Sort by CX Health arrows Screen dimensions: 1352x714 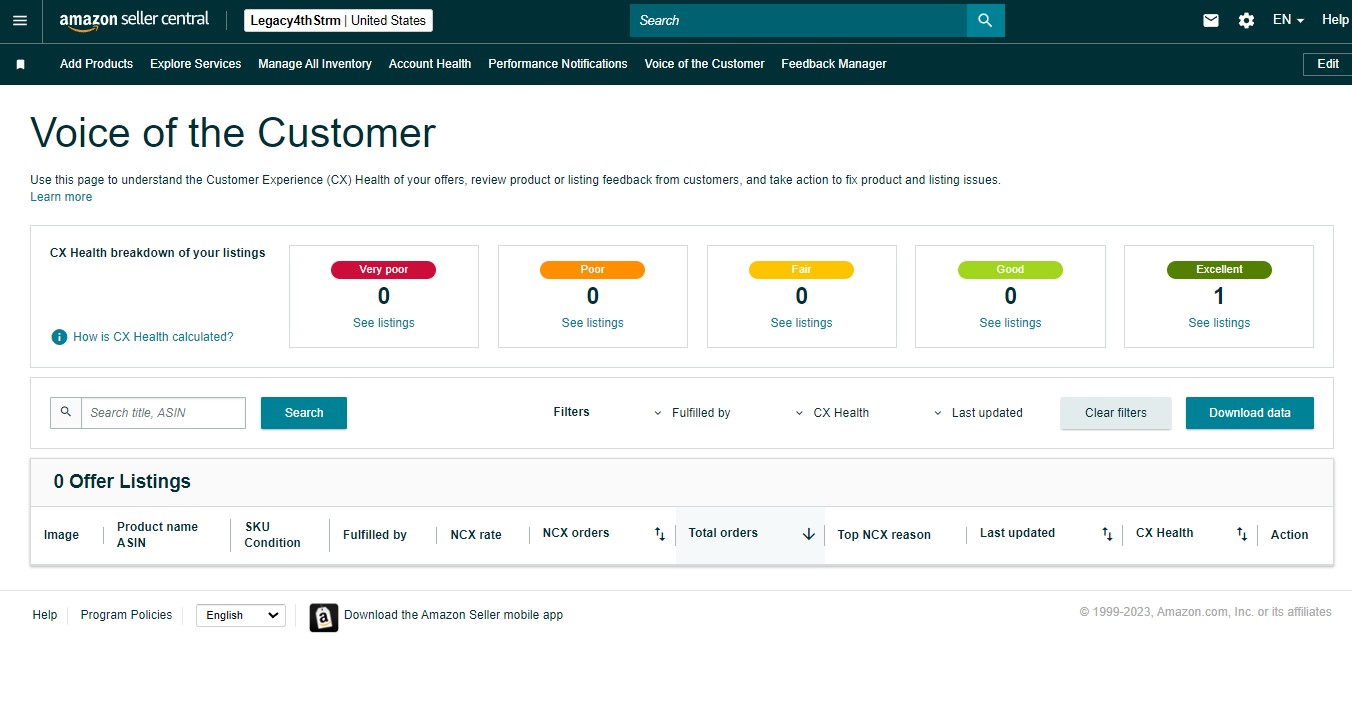(1242, 534)
